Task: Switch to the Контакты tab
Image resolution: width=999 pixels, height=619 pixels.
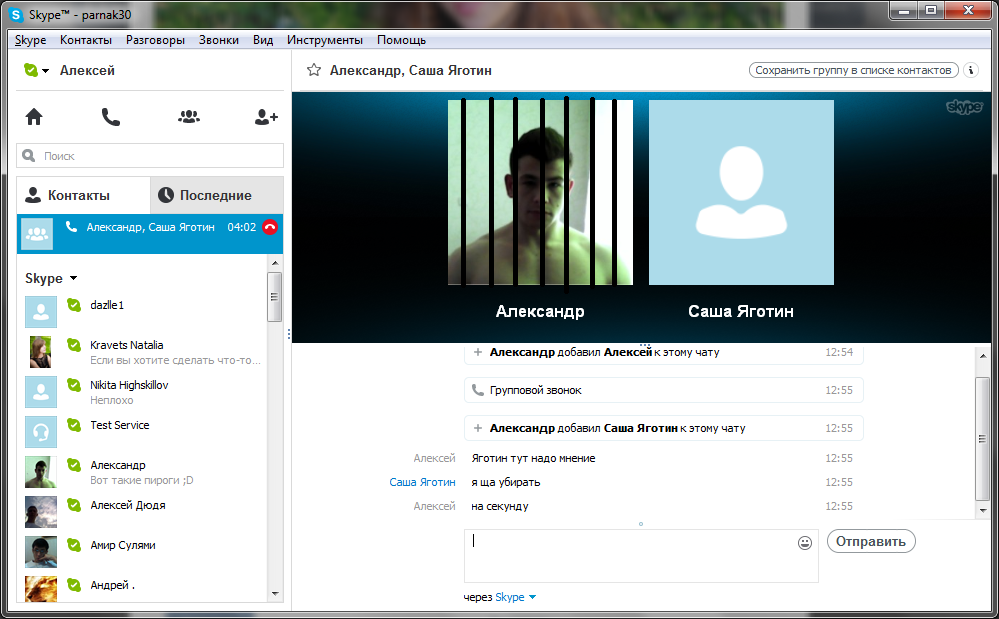Action: [83, 196]
